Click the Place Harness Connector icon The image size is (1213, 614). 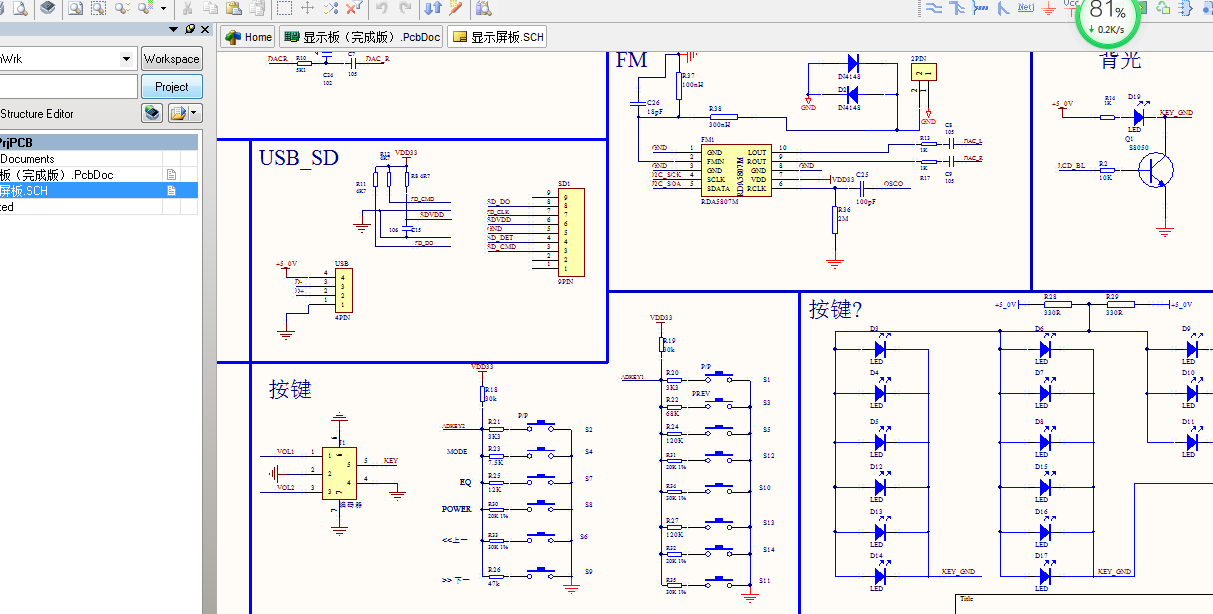point(1187,8)
